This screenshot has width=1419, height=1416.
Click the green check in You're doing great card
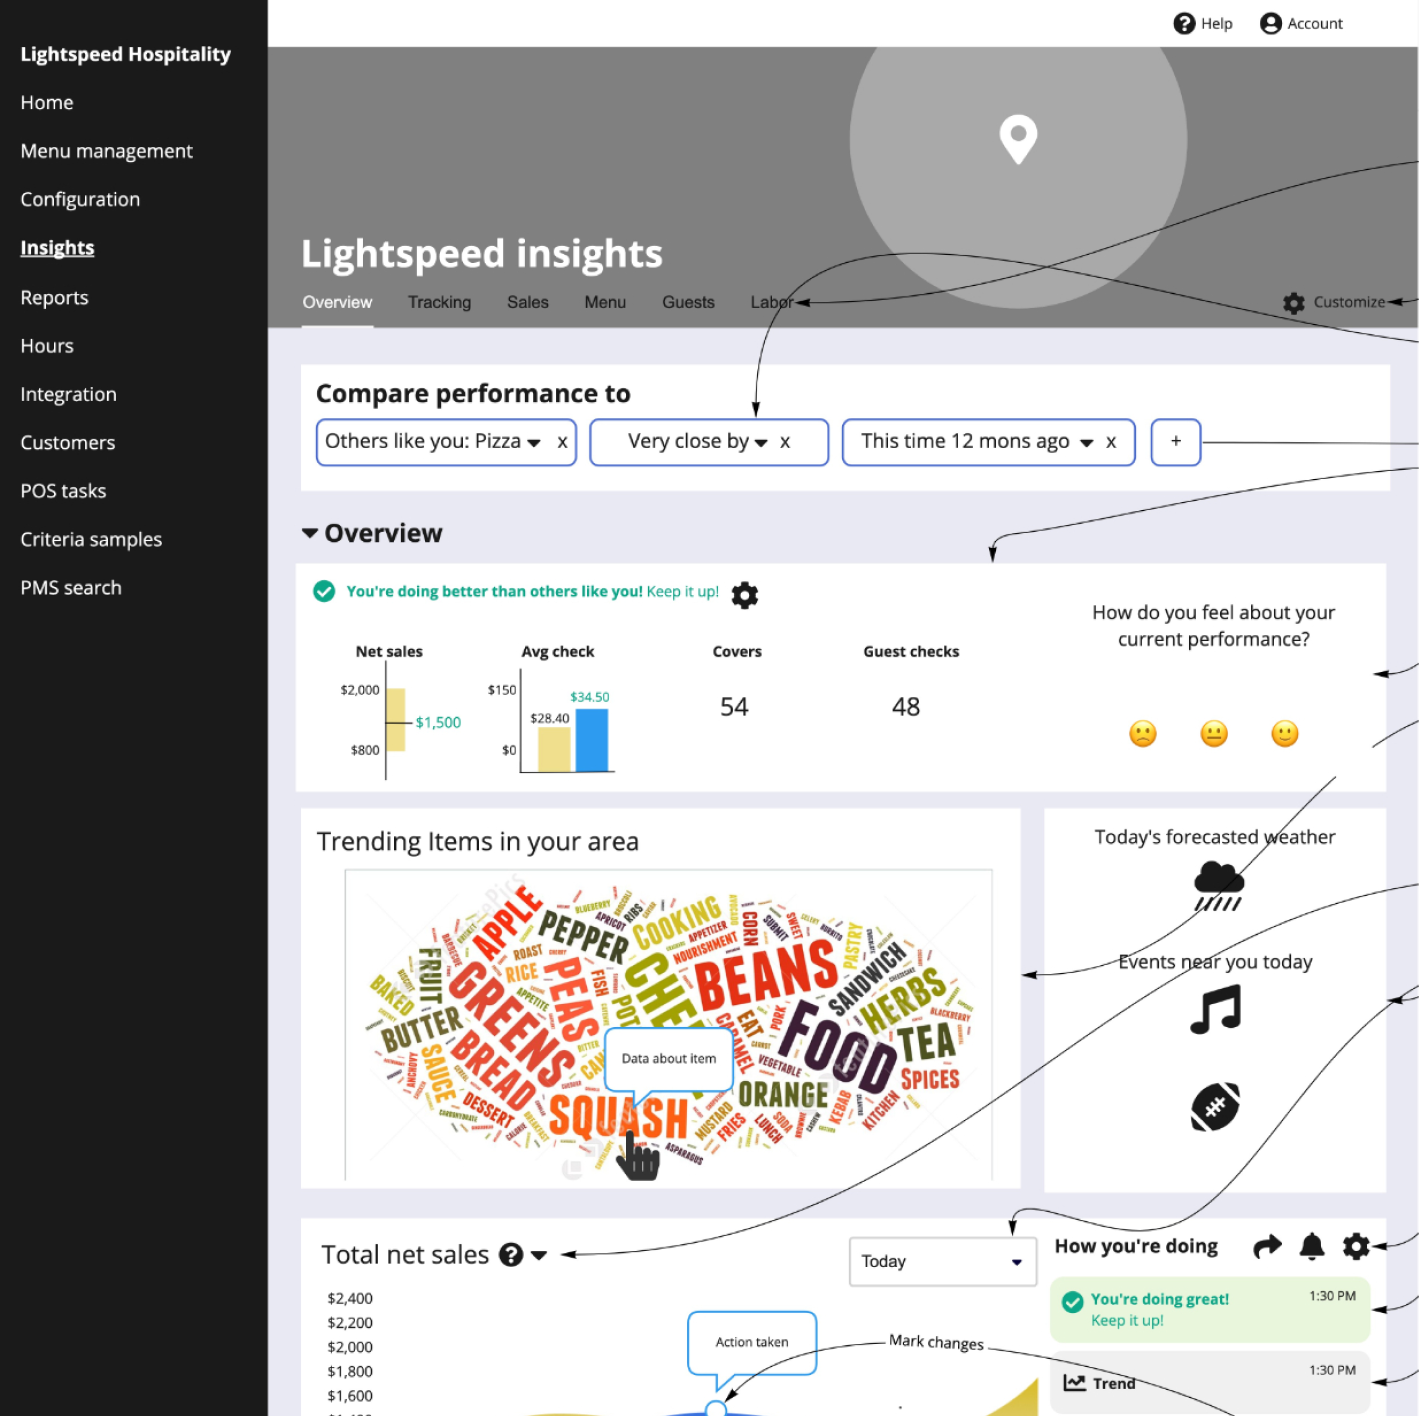pos(1073,1302)
